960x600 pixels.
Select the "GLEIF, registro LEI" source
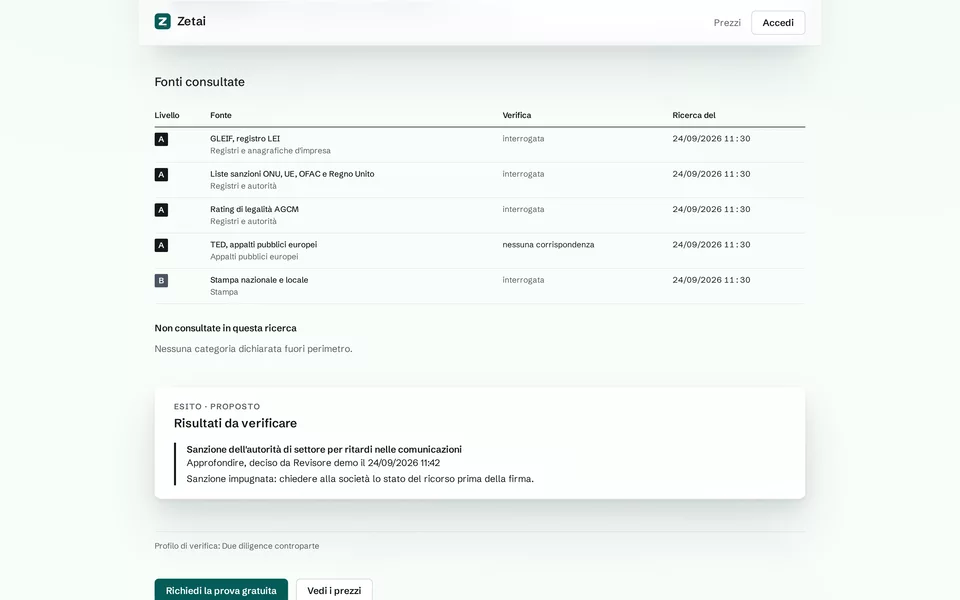click(x=245, y=138)
